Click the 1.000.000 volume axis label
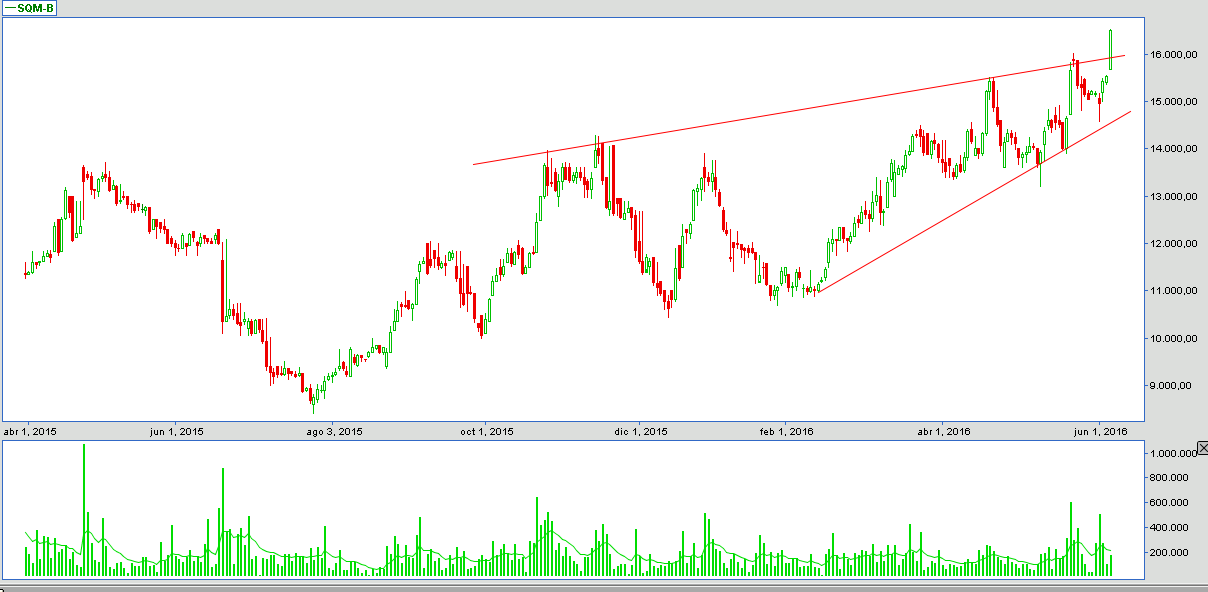1208x592 pixels. [1173, 454]
